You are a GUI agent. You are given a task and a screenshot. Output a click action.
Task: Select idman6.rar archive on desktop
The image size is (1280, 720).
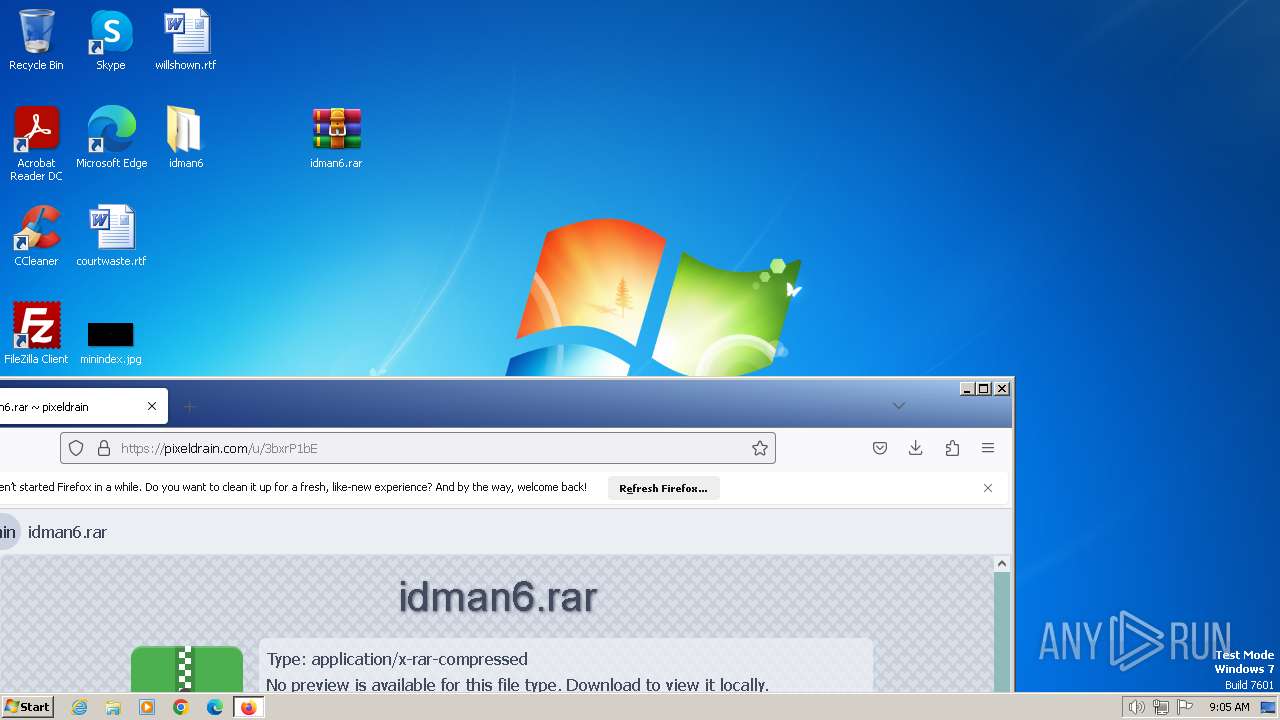click(x=336, y=138)
